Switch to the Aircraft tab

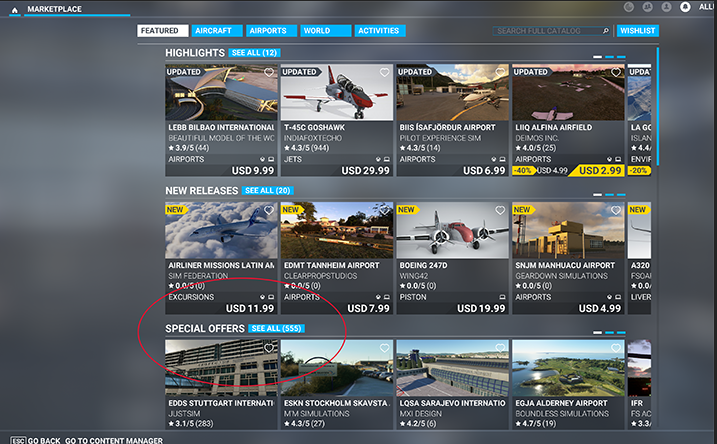point(217,31)
